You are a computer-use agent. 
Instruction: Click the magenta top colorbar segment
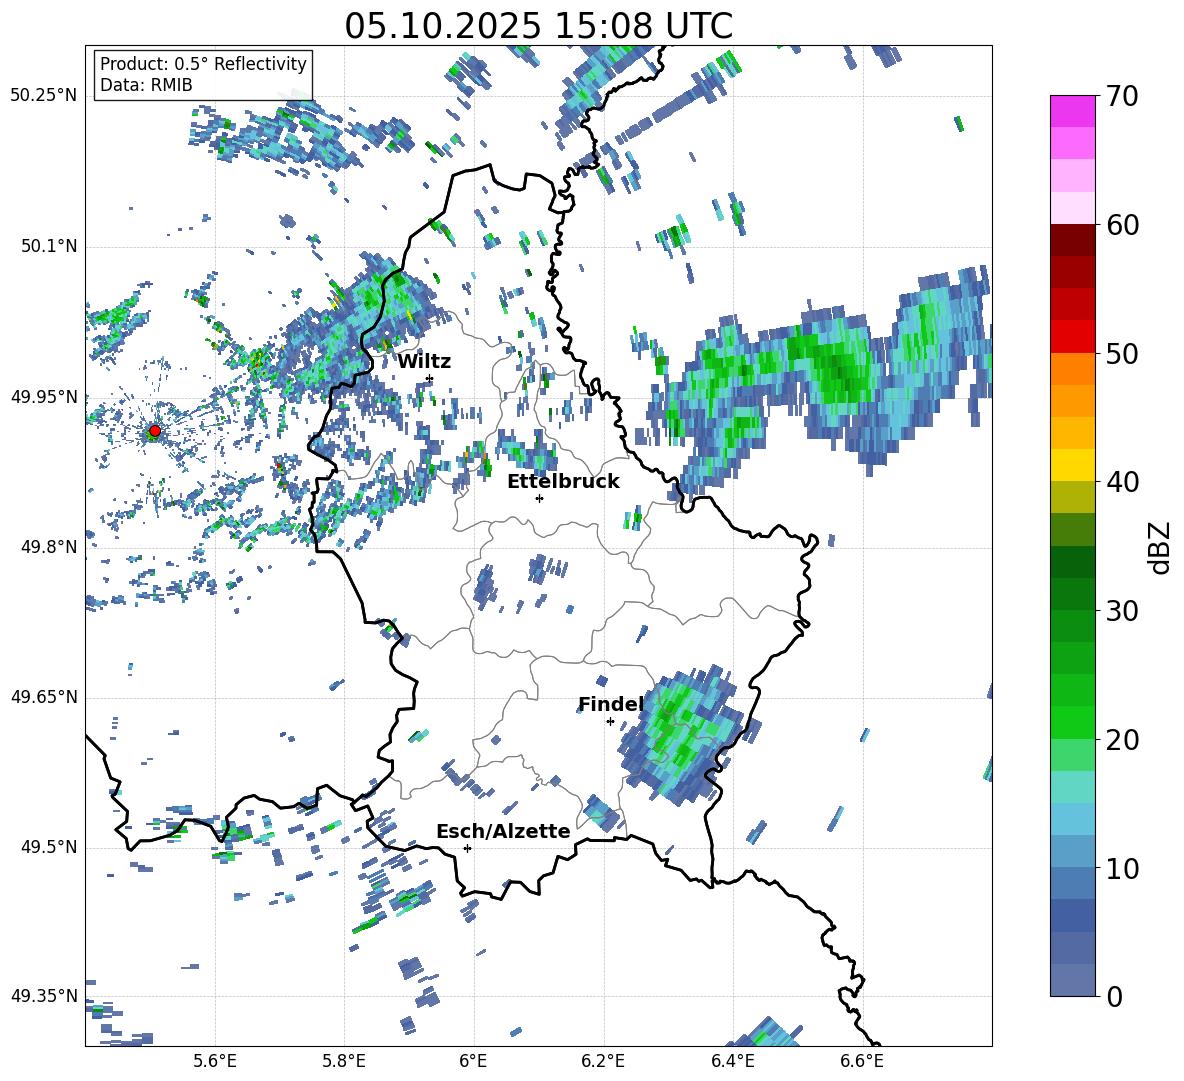click(x=1072, y=111)
